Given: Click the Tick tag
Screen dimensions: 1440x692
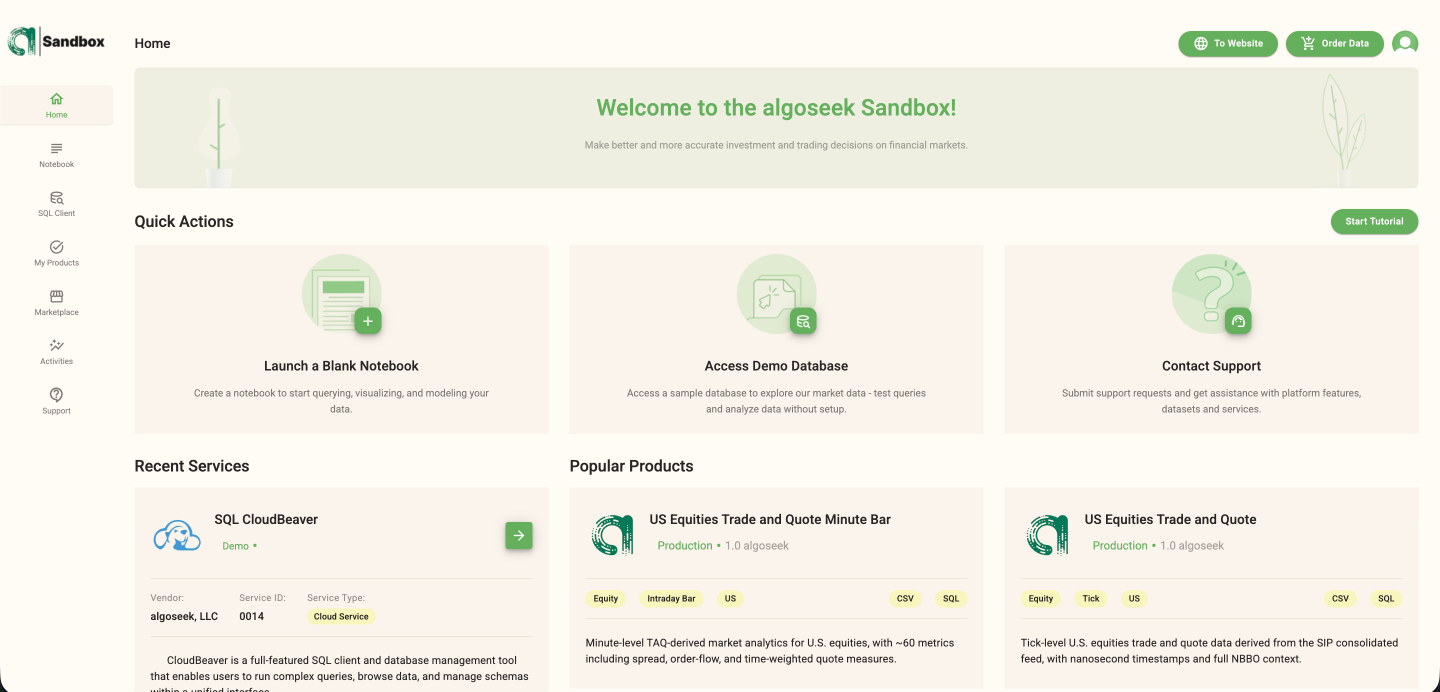Looking at the screenshot, I should coord(1091,598).
